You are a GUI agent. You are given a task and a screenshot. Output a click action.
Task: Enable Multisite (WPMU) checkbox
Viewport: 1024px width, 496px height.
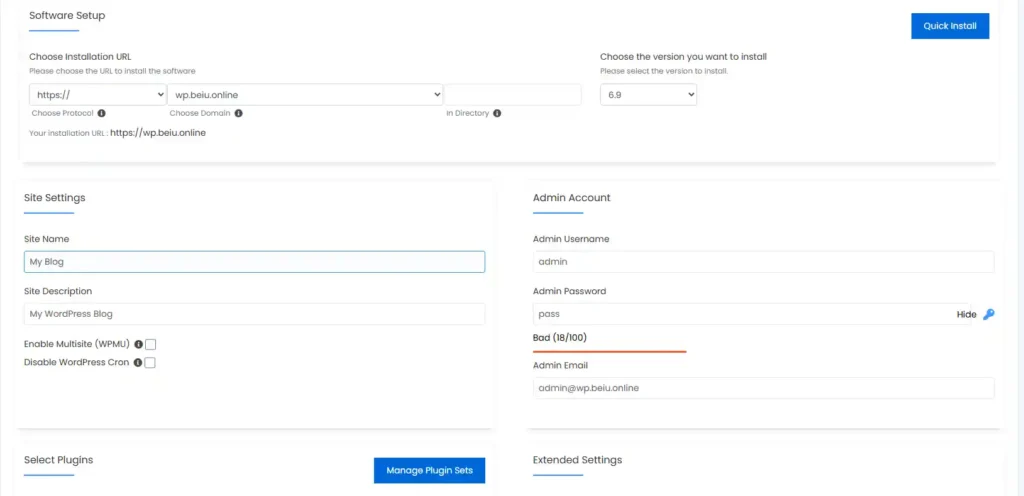coord(150,345)
